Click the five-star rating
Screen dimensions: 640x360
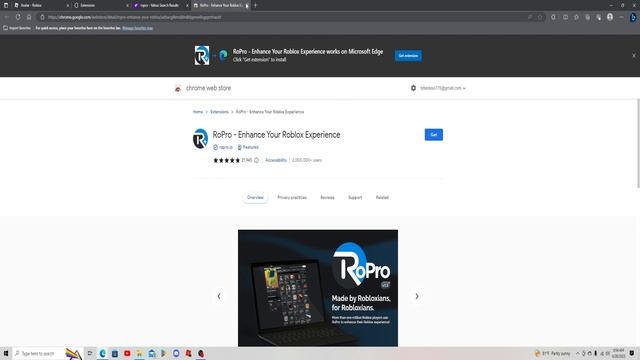tap(227, 160)
